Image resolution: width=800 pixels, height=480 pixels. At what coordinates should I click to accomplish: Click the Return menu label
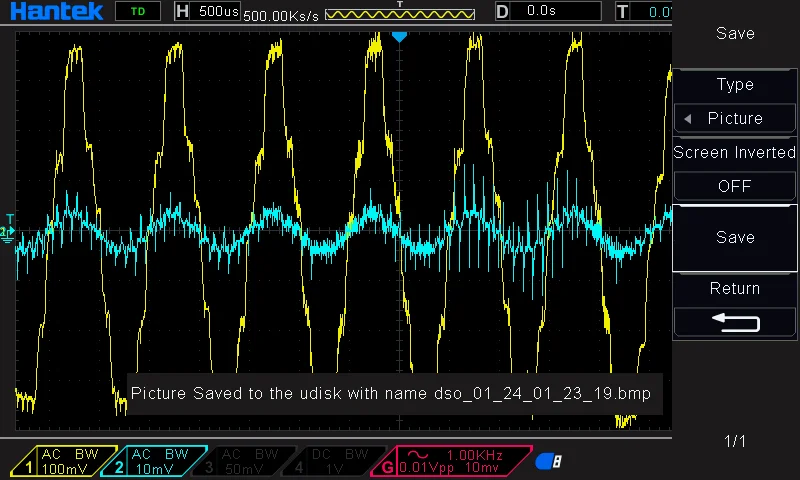tap(735, 289)
